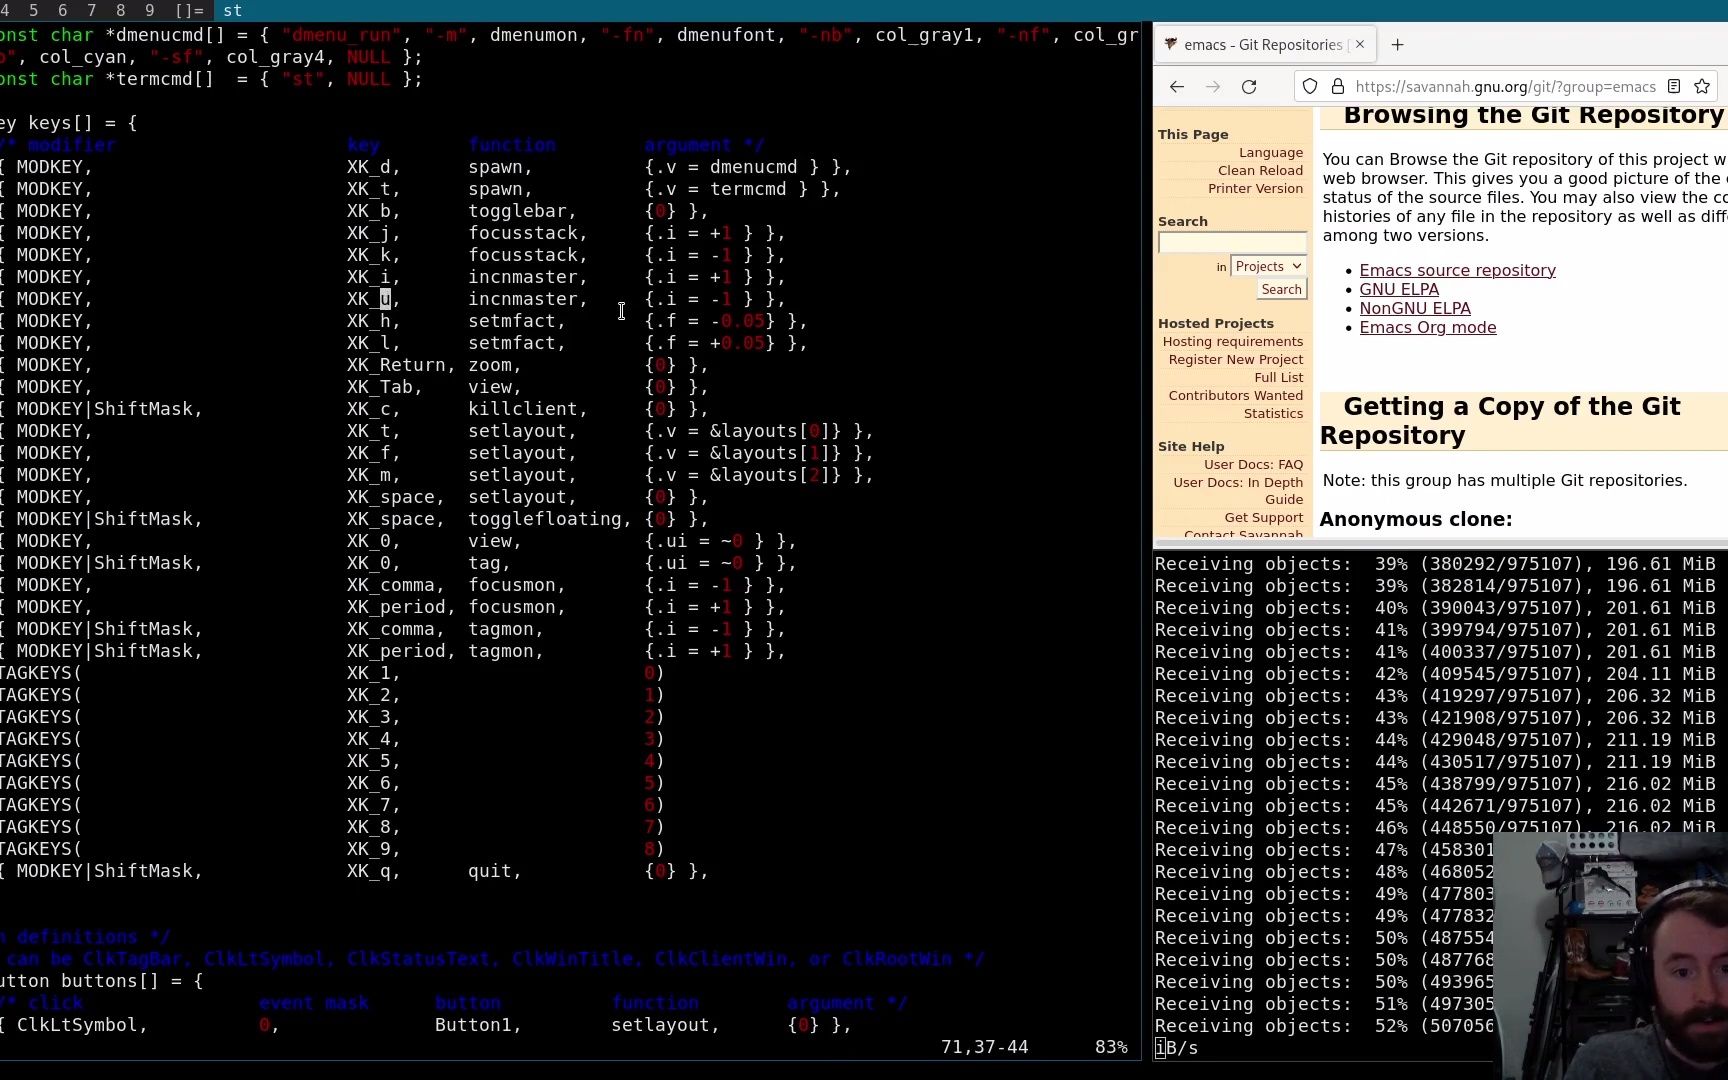Image resolution: width=1728 pixels, height=1080 pixels.
Task: Open Hosting requirements link
Action: pos(1233,341)
